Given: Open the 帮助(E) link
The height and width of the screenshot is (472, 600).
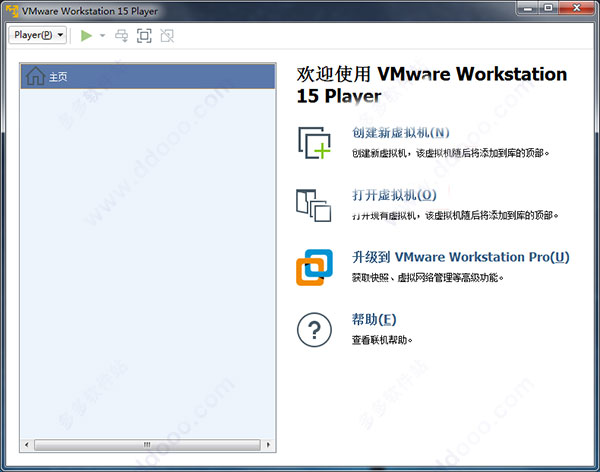Looking at the screenshot, I should 374,319.
